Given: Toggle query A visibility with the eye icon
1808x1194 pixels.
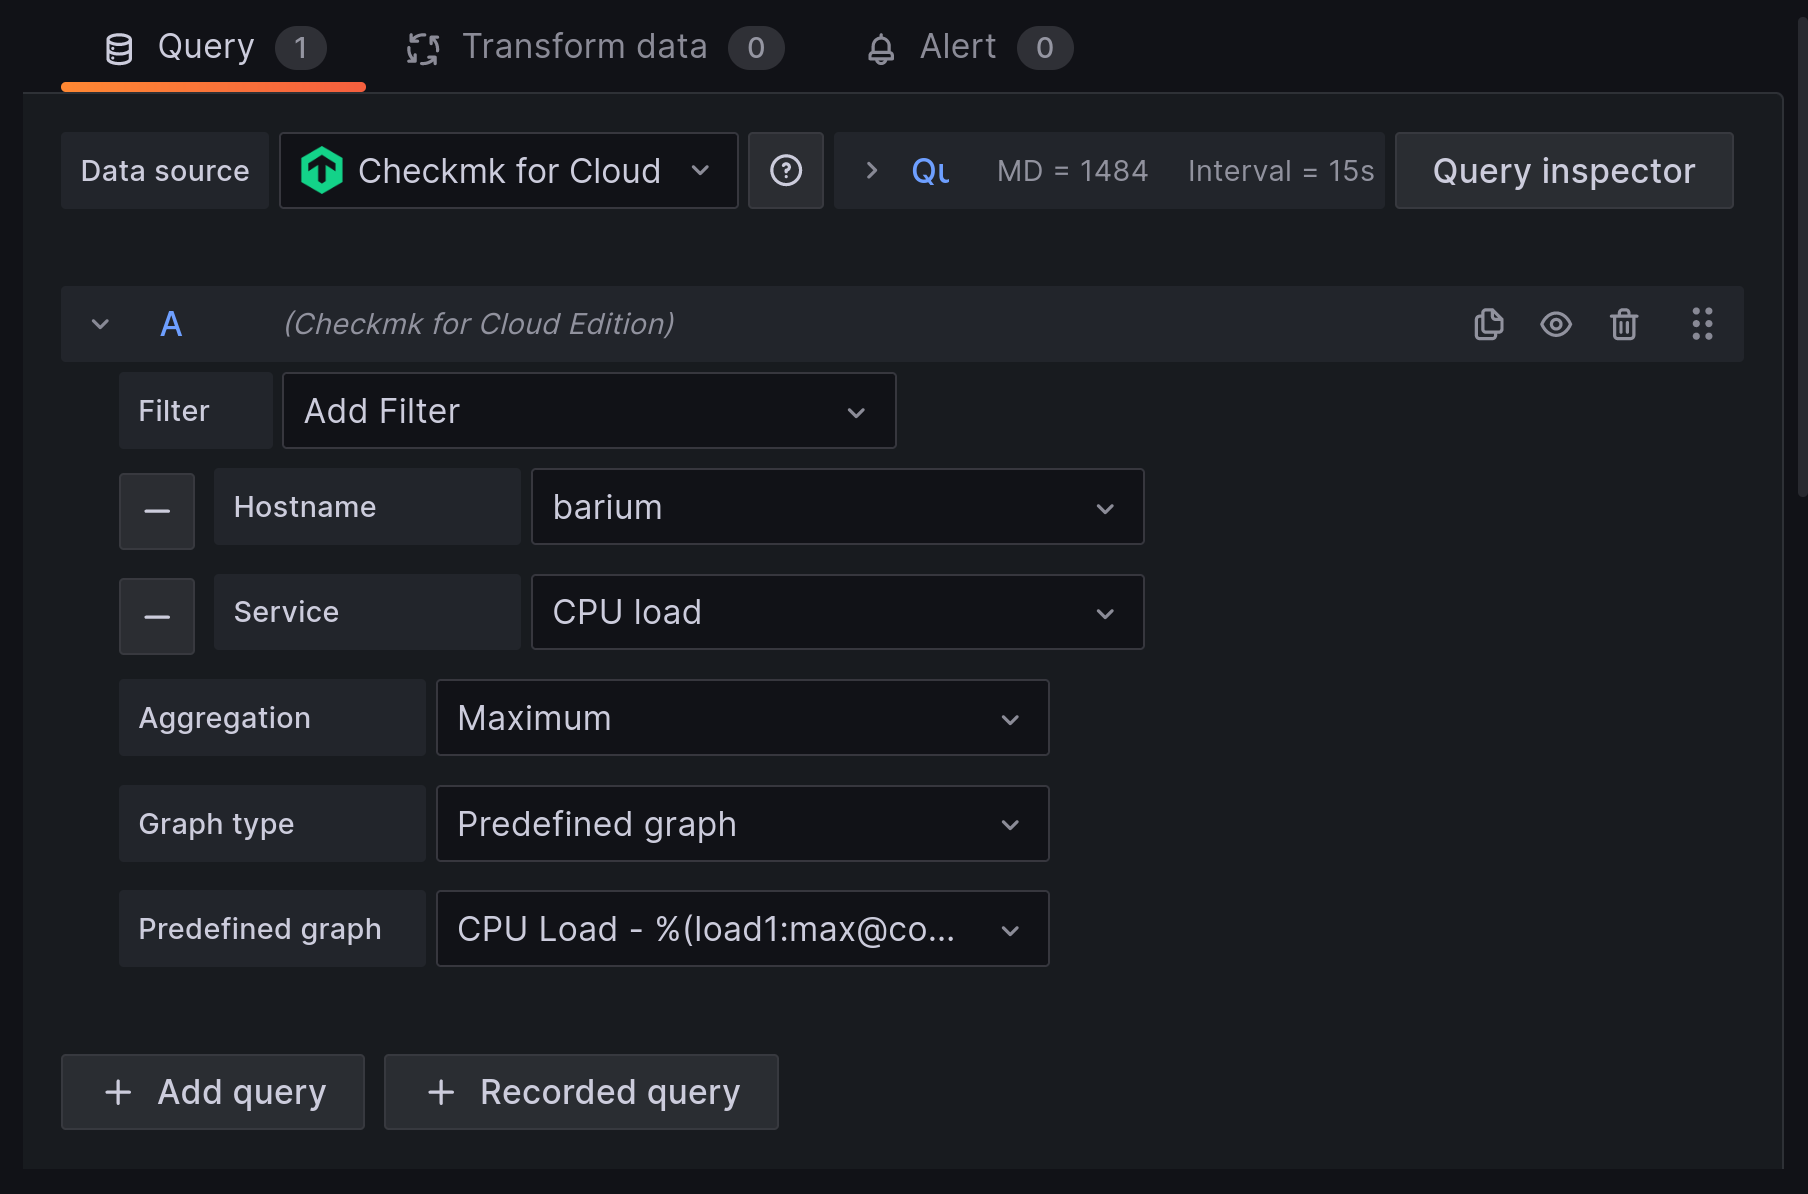Looking at the screenshot, I should pyautogui.click(x=1555, y=324).
